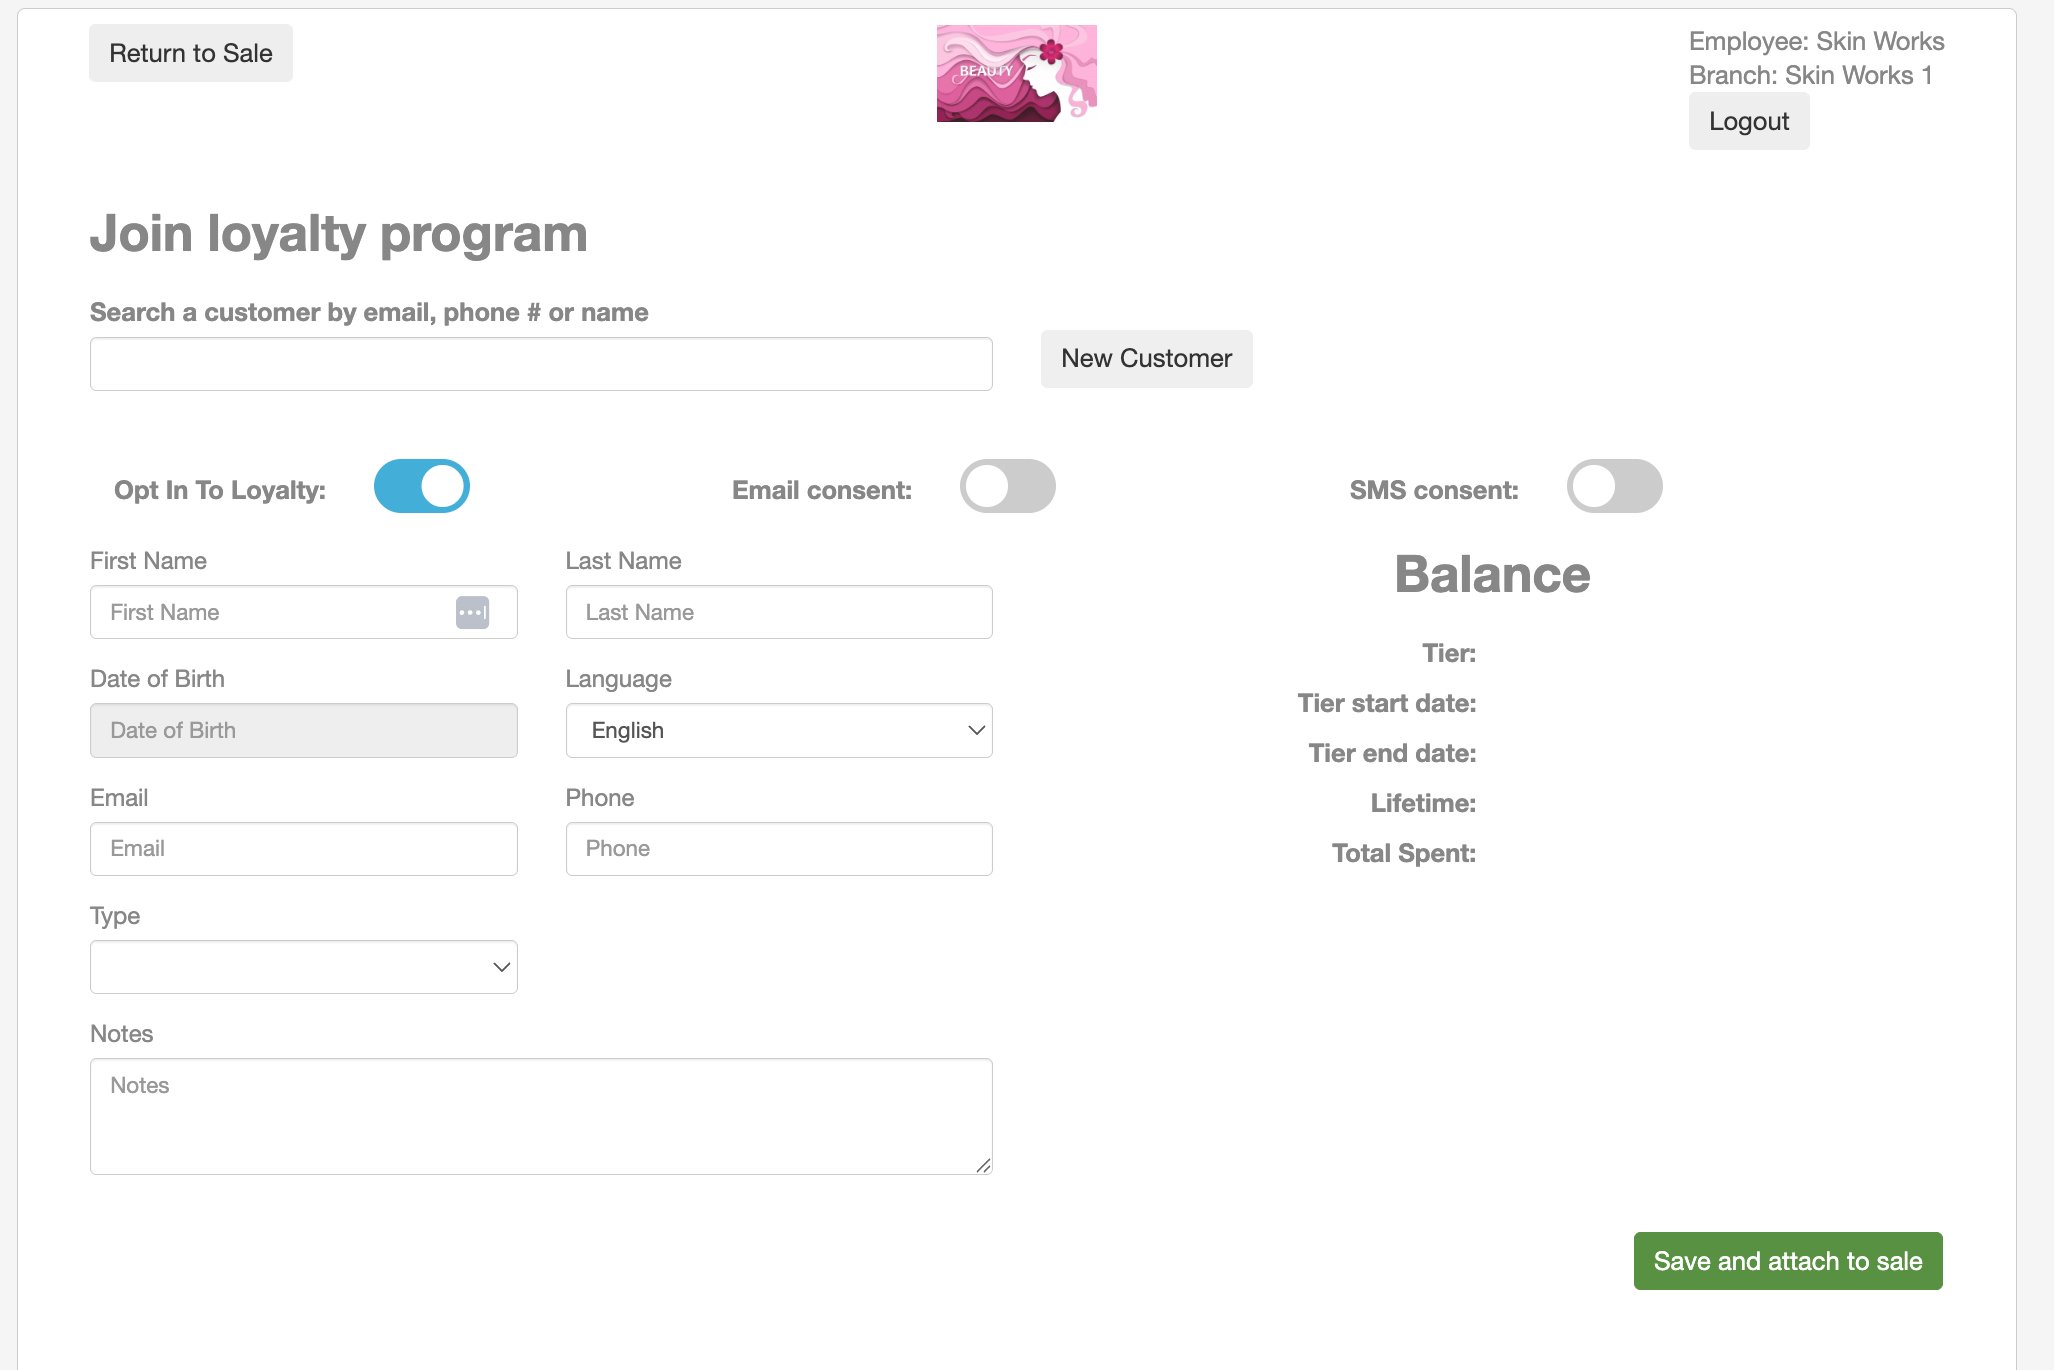Click Save and attach to sale
Image resolution: width=2054 pixels, height=1370 pixels.
[1787, 1261]
